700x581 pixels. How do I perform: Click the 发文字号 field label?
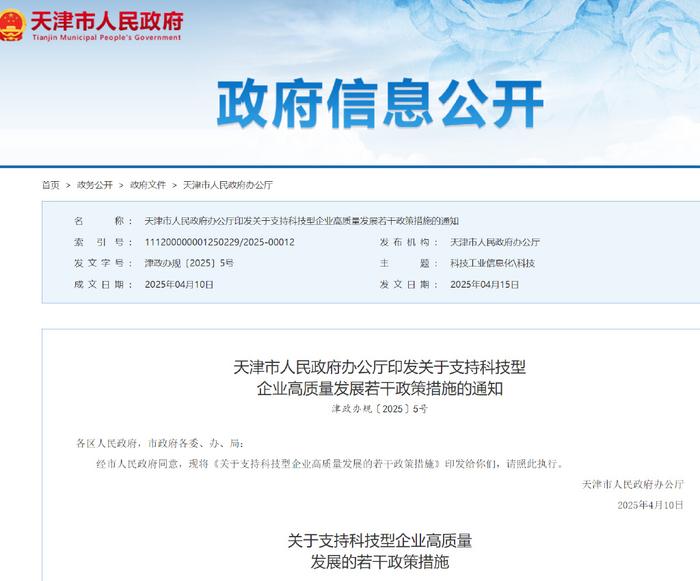point(103,263)
